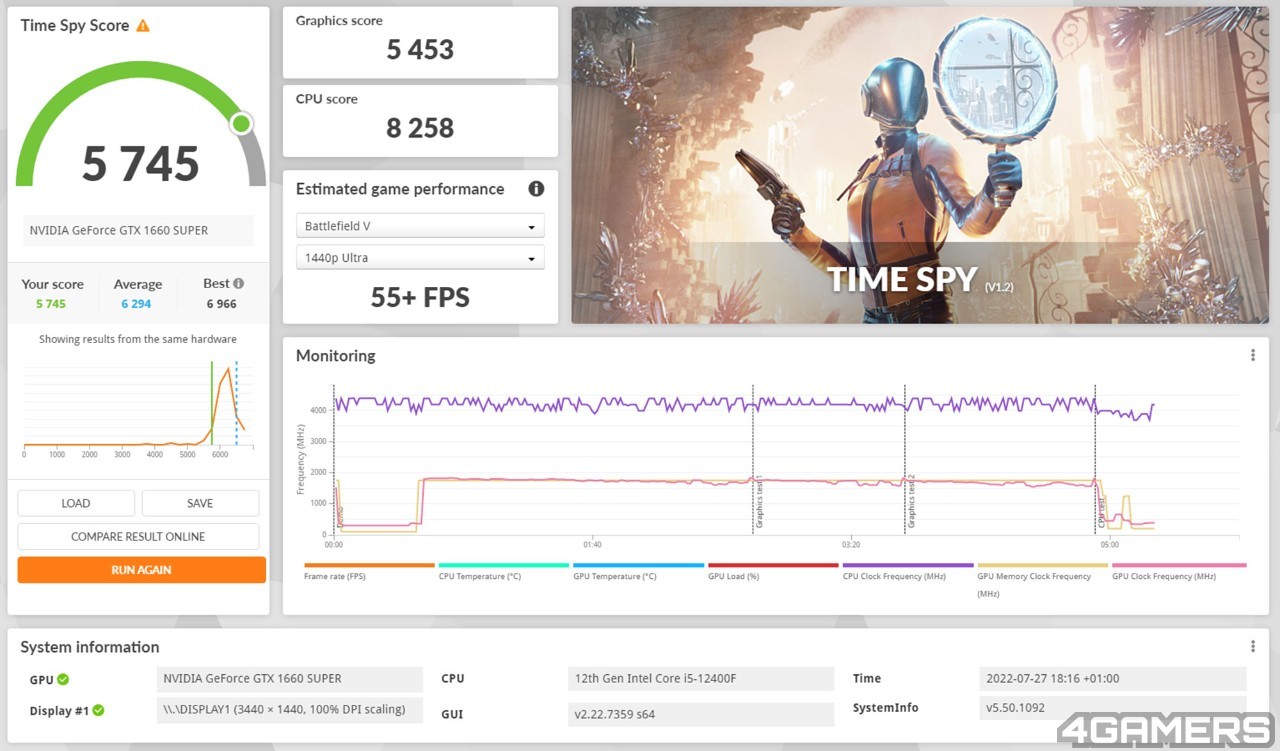The width and height of the screenshot is (1280, 751).
Task: Click the Monitoring panel heading
Action: point(336,356)
